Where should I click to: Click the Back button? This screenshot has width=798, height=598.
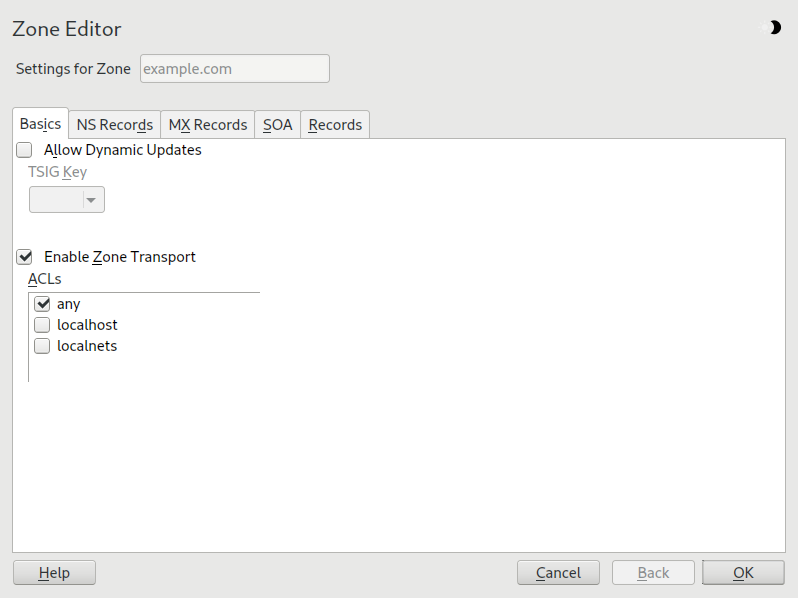pos(653,573)
